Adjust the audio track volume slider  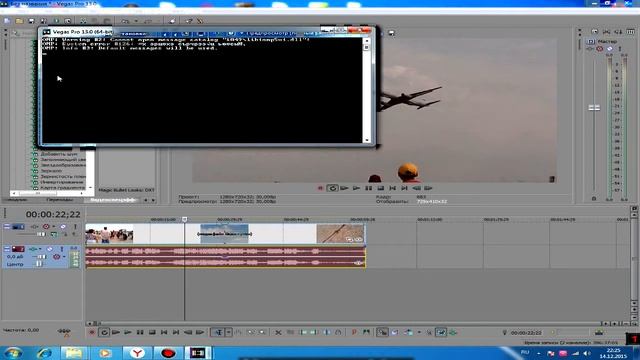(x=41, y=257)
